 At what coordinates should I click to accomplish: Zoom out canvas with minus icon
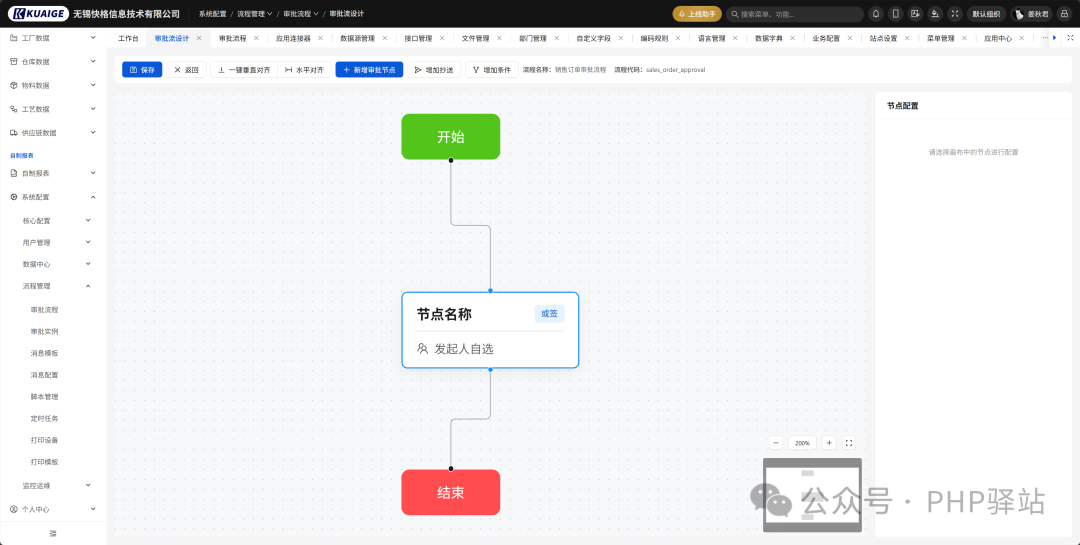pos(776,443)
